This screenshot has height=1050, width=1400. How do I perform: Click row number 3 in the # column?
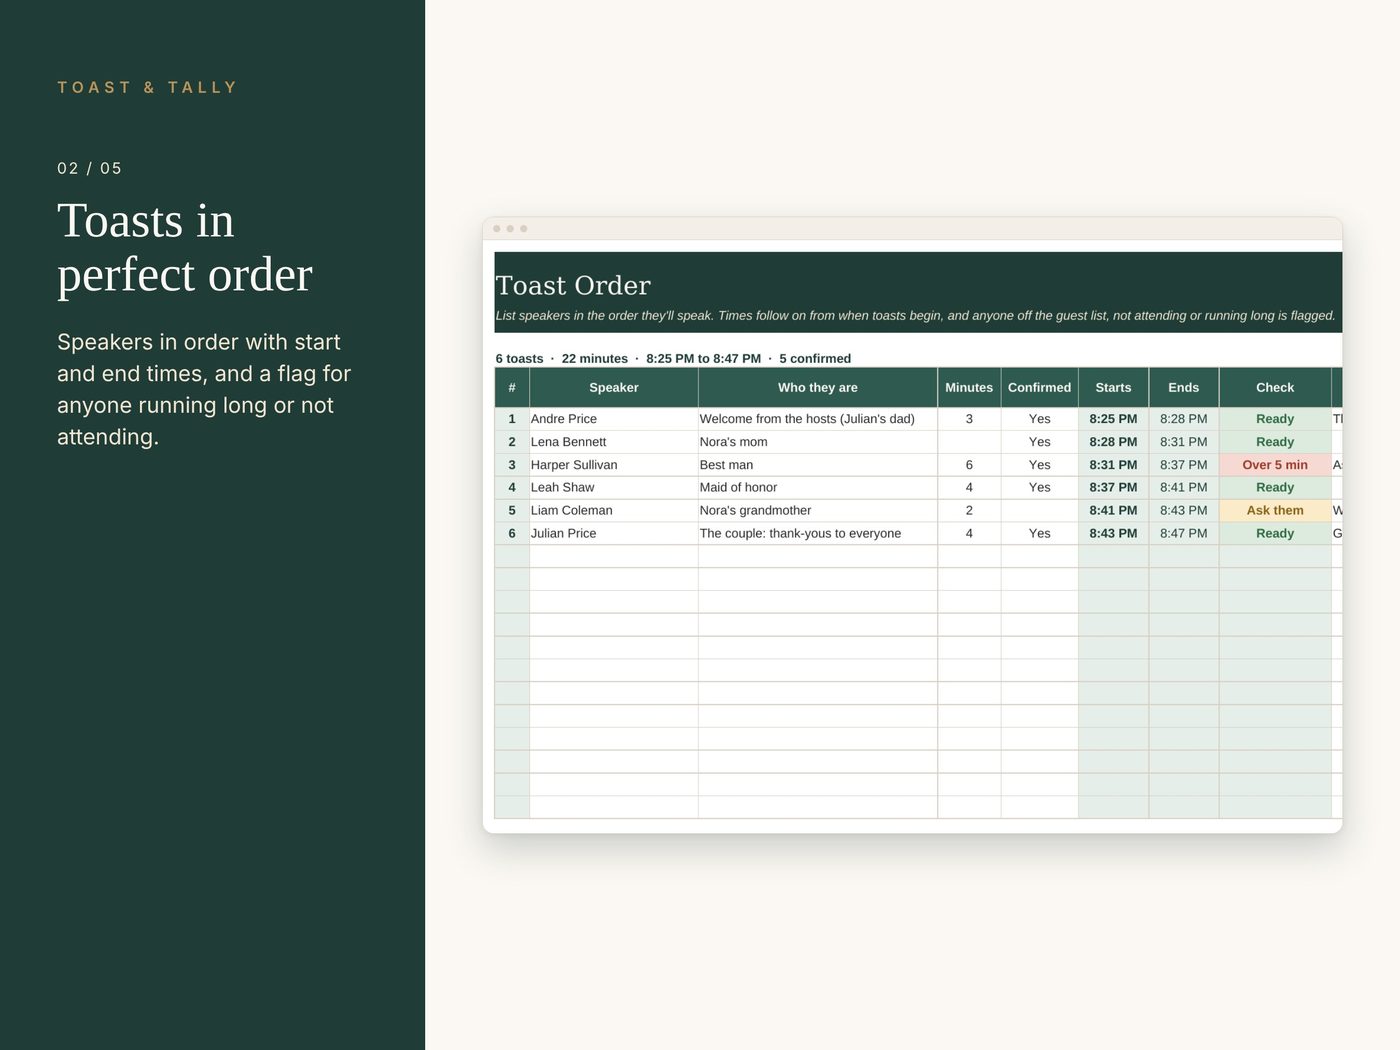(x=512, y=465)
